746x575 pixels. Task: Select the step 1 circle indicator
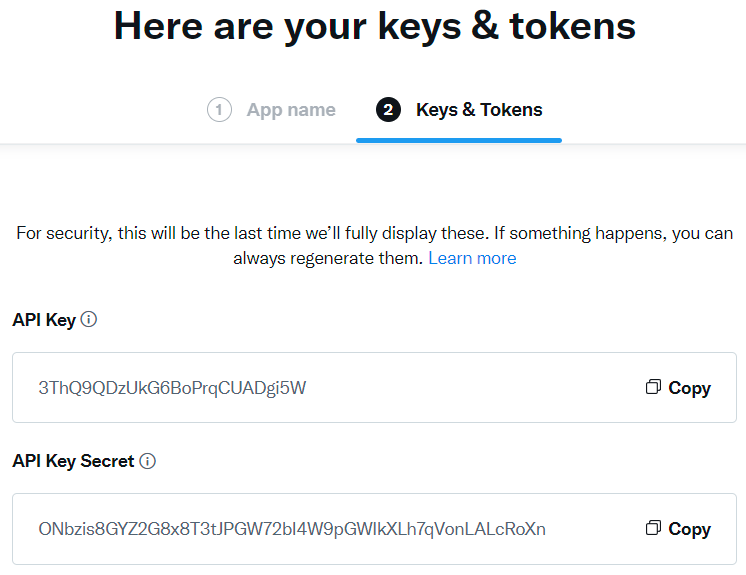[x=219, y=109]
